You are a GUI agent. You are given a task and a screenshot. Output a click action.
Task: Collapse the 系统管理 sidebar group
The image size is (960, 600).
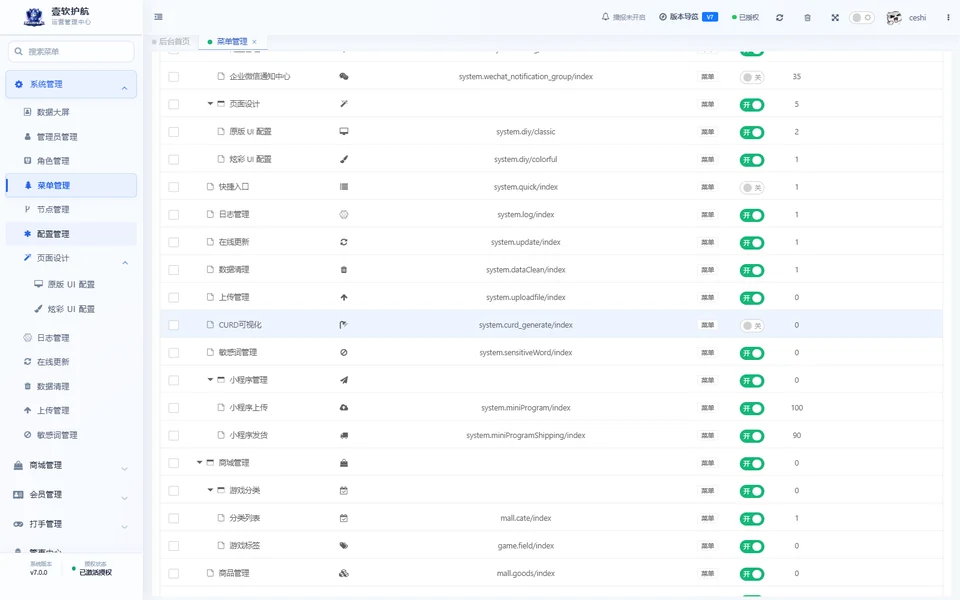(x=71, y=84)
